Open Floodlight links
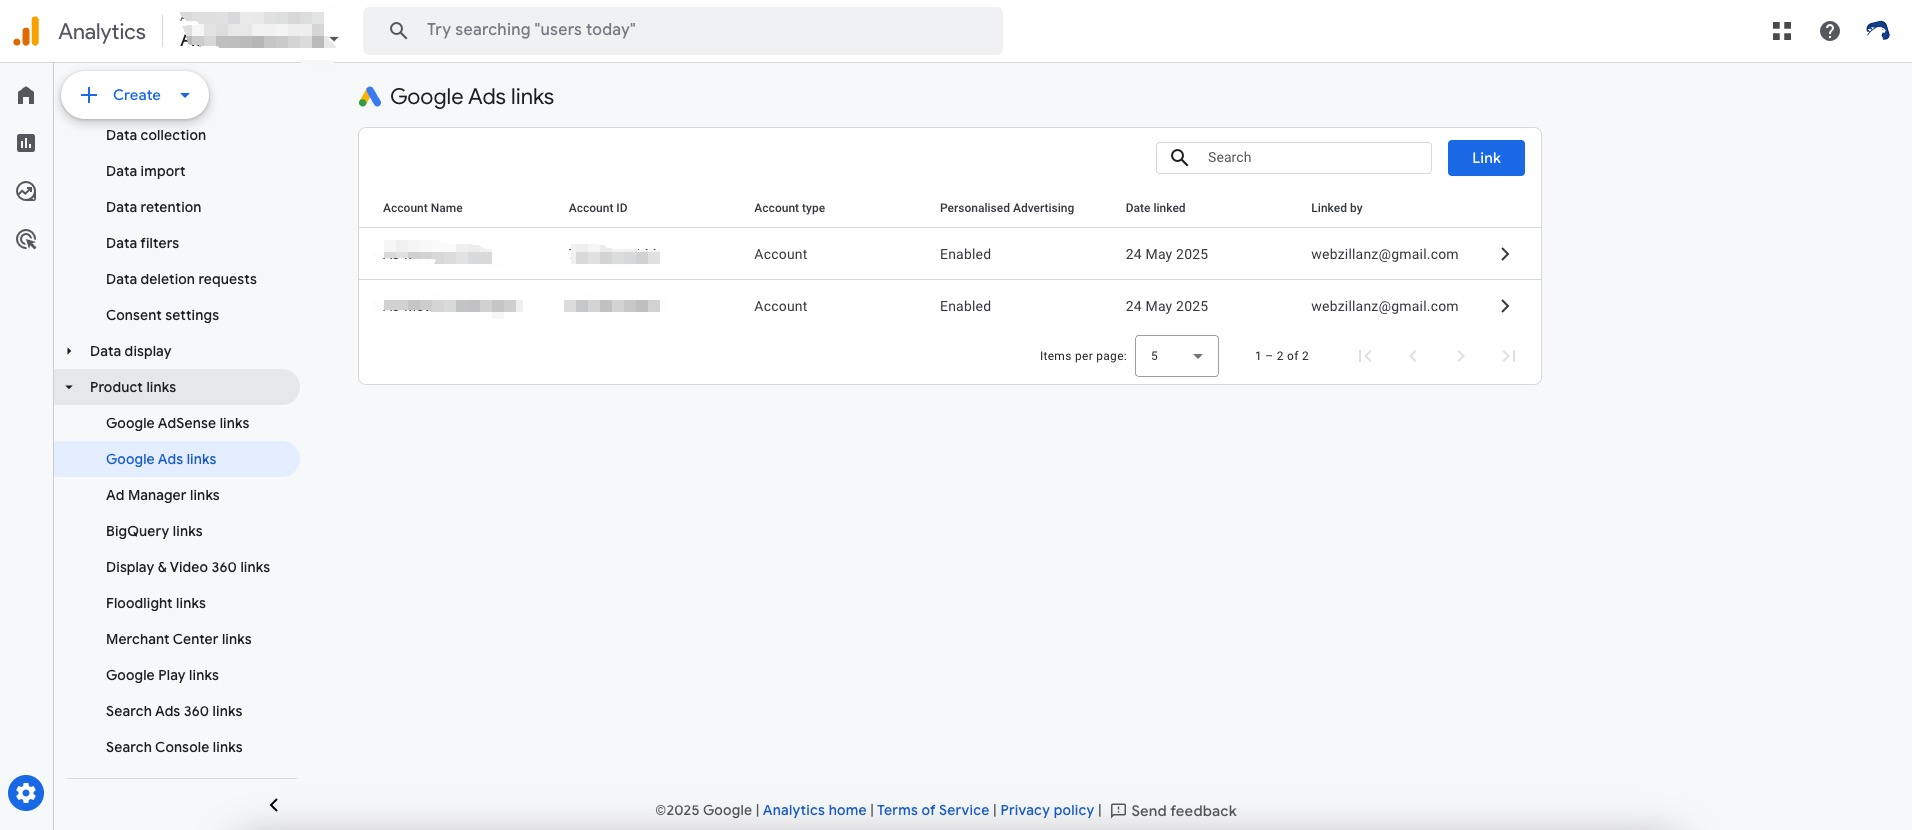The image size is (1912, 830). tap(156, 603)
